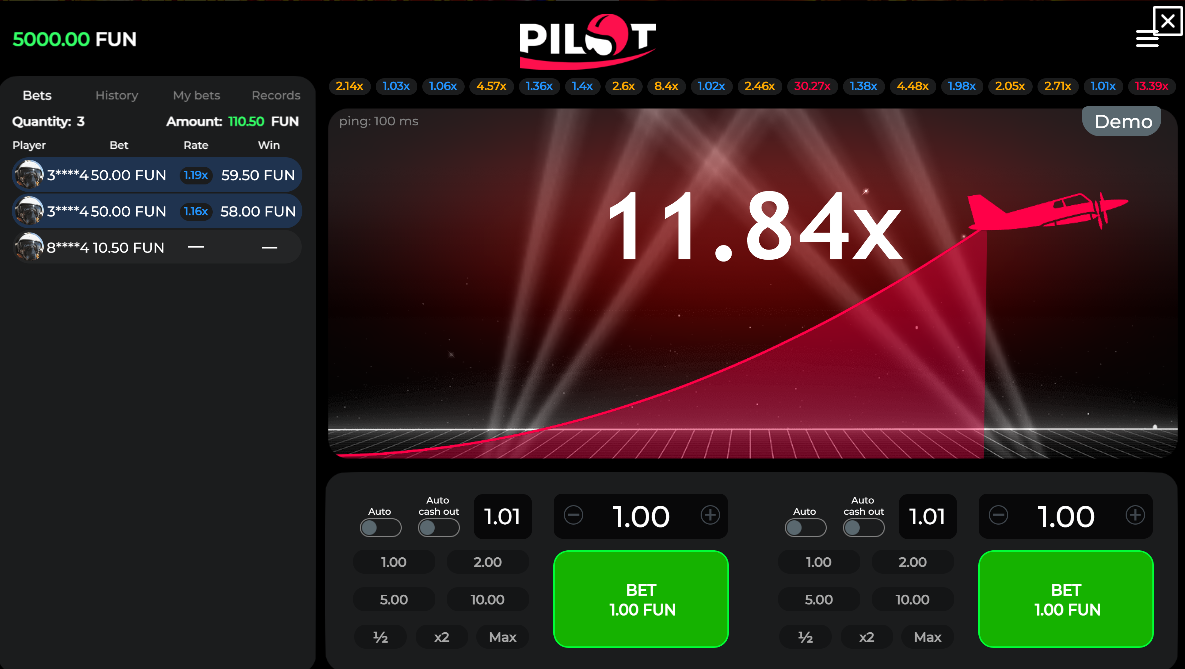Viewport: 1185px width, 669px height.
Task: Toggle Auto cash out on right panel
Action: 863,528
